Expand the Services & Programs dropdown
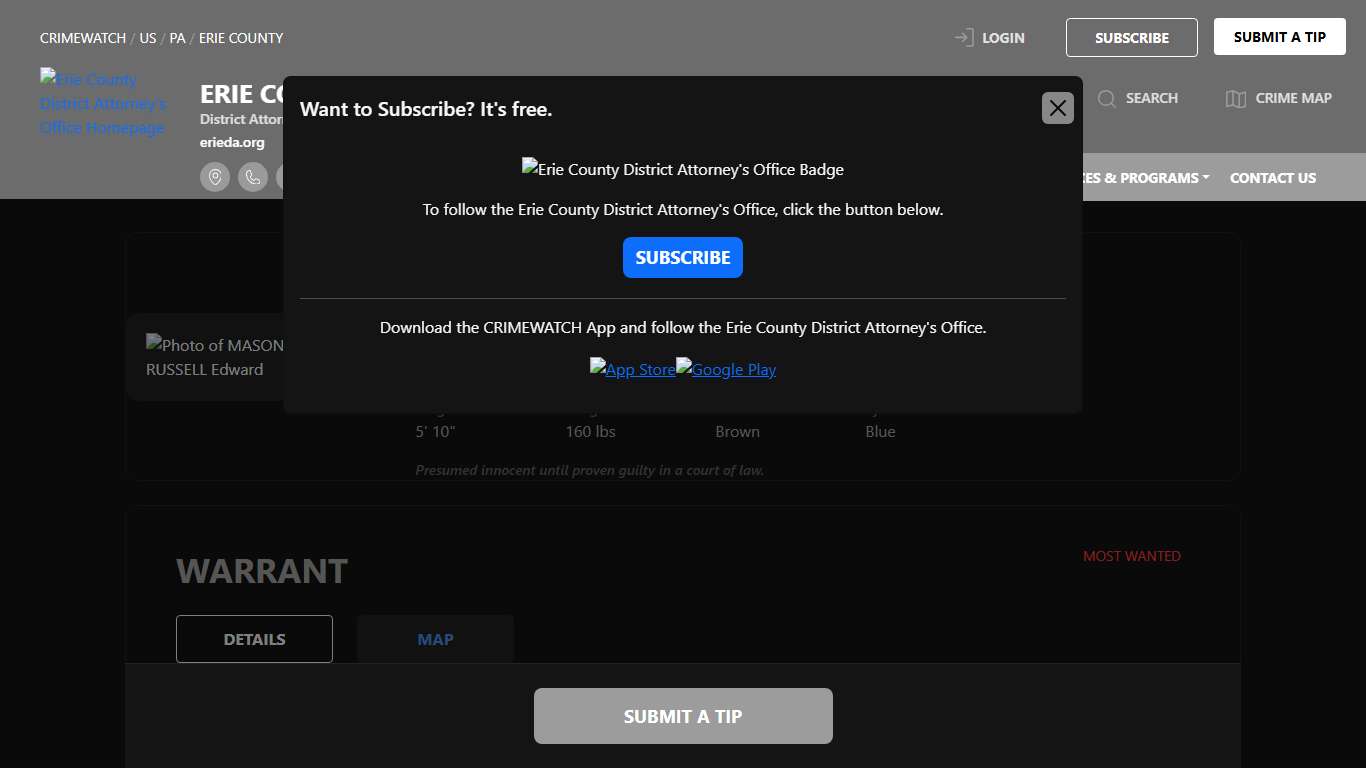 pos(1145,178)
